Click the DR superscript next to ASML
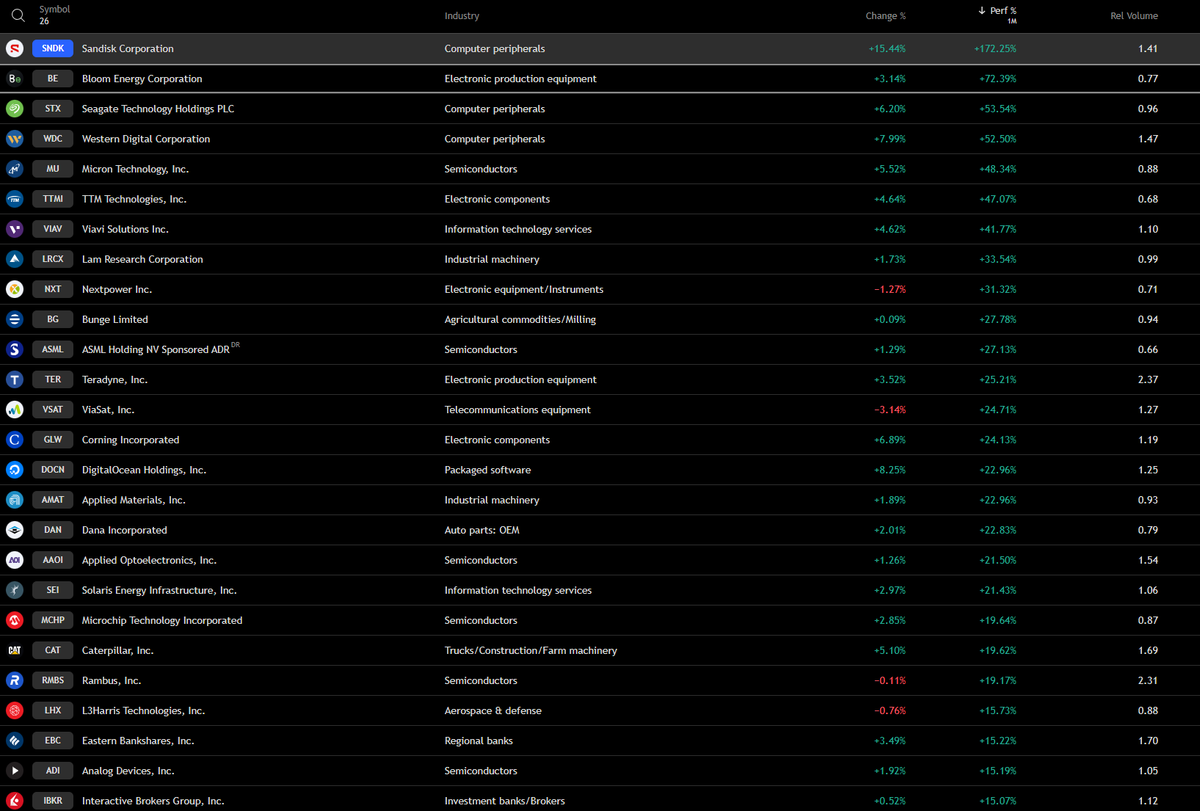Image resolution: width=1200 pixels, height=811 pixels. click(x=234, y=343)
